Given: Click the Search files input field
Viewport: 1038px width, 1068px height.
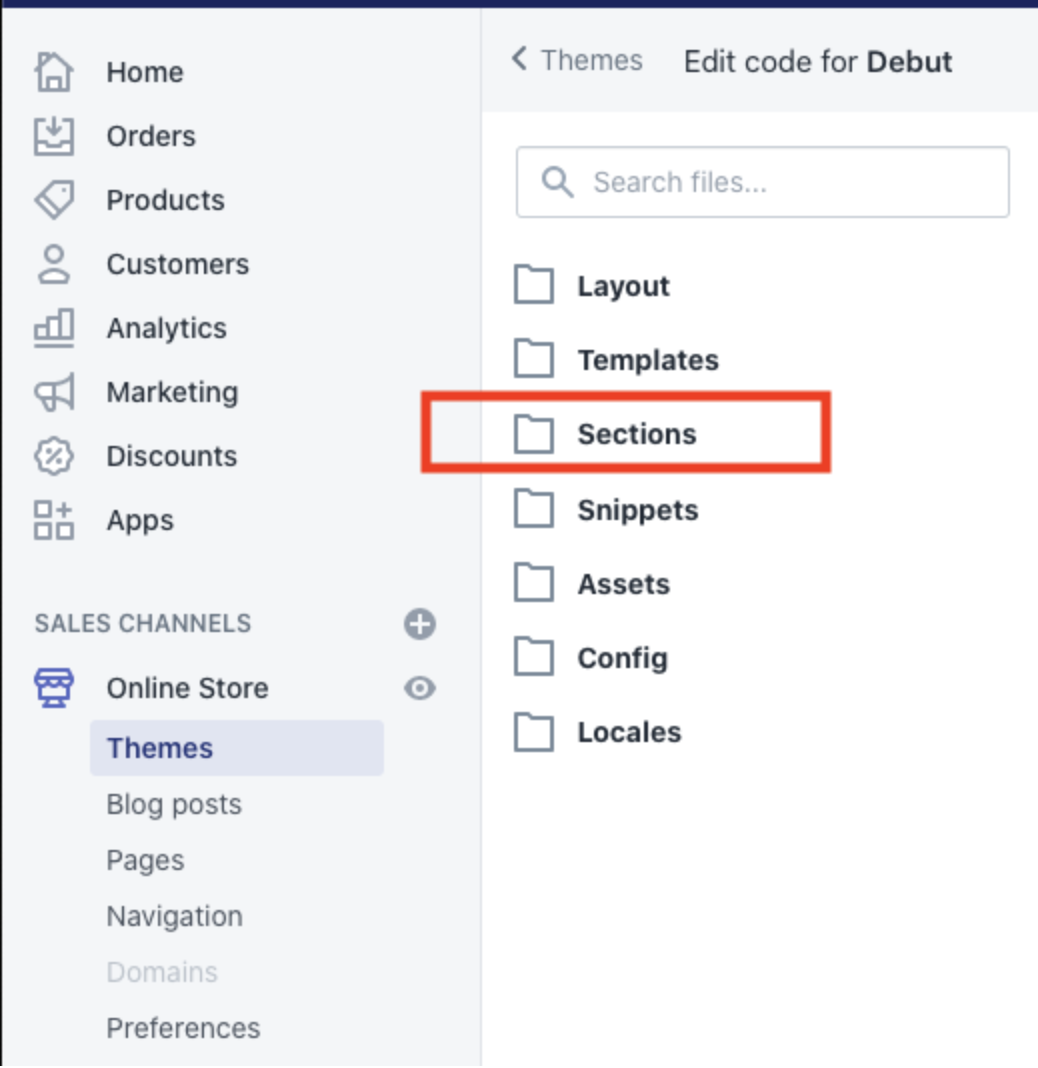Looking at the screenshot, I should point(762,182).
